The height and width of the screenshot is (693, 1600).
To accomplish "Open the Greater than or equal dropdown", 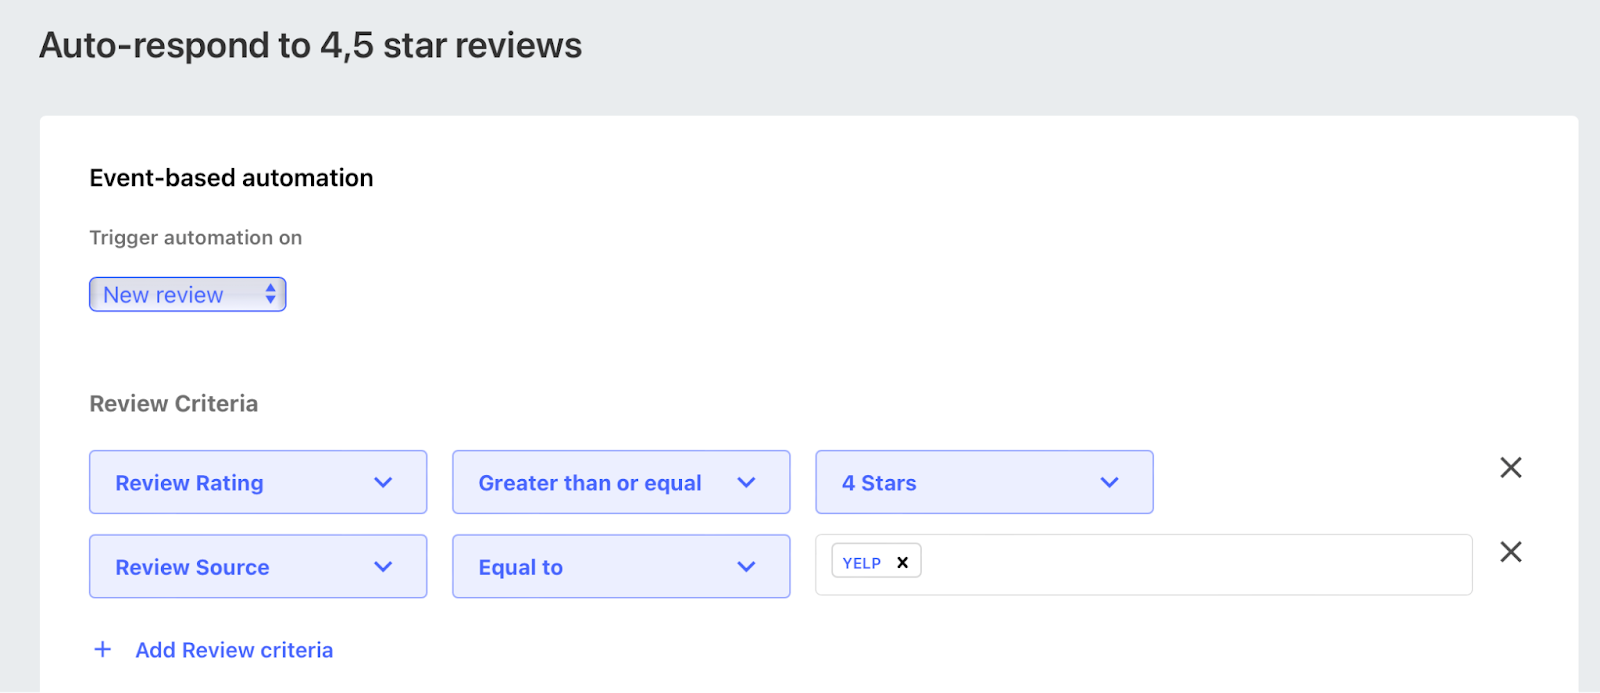I will pyautogui.click(x=620, y=482).
